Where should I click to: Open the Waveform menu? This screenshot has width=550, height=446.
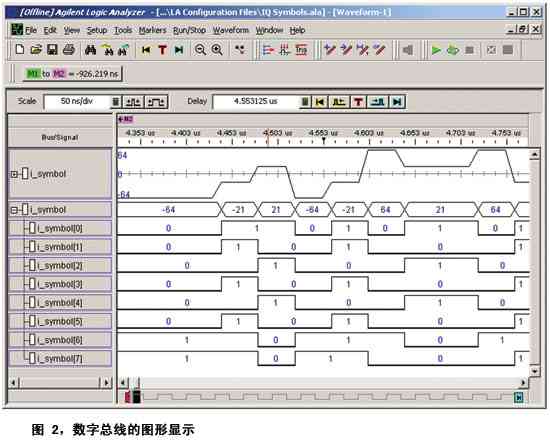(231, 30)
